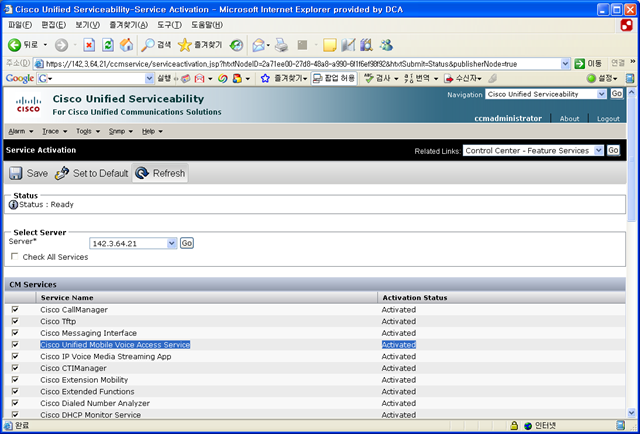The height and width of the screenshot is (434, 640).
Task: Open Favorites star in the IE toolbar
Action: 184,45
